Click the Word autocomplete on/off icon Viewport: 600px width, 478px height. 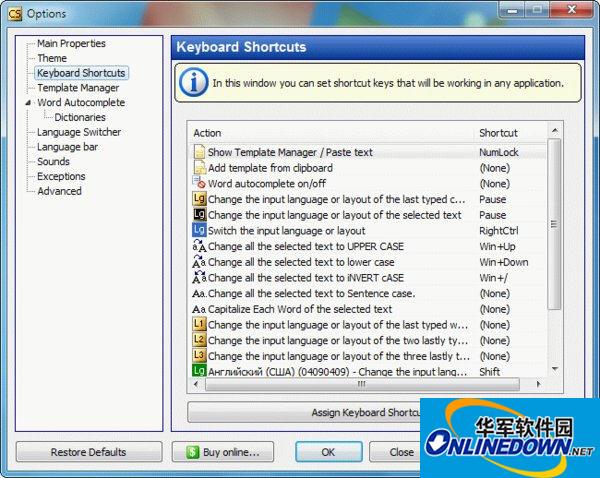[x=199, y=183]
